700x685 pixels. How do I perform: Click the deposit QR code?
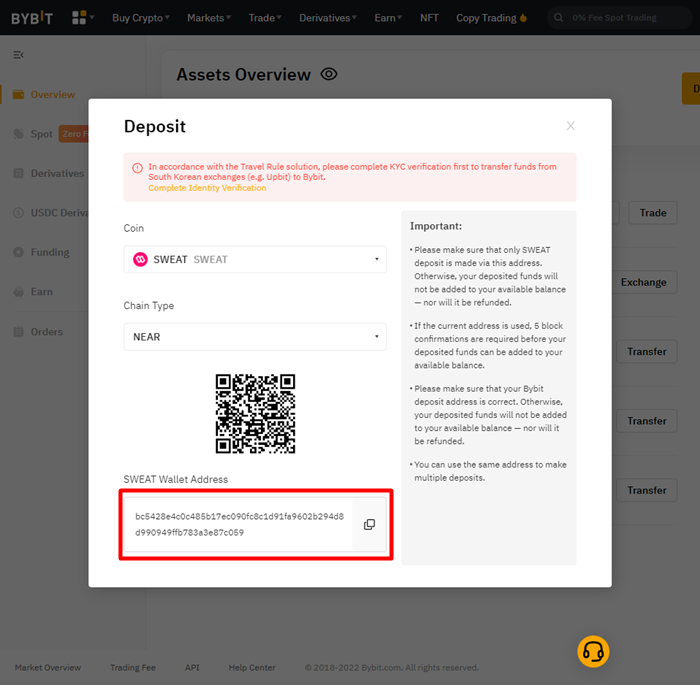pos(255,414)
